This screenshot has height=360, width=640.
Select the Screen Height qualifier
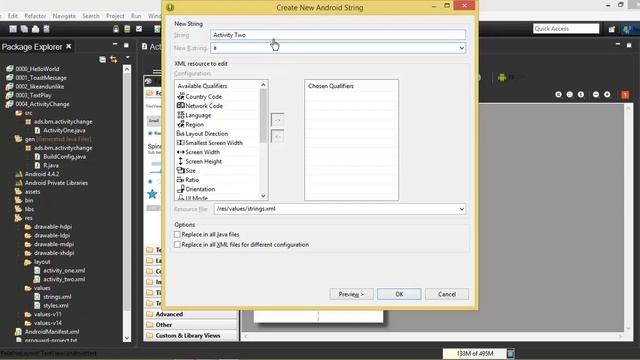[x=200, y=161]
